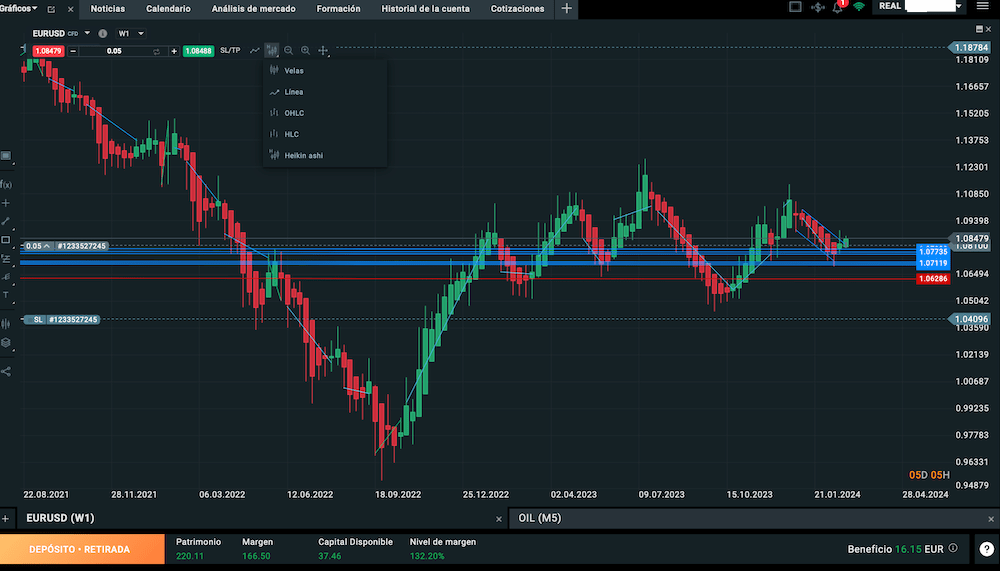1000x571 pixels.
Task: Activate the crosshair cursor tool
Action: click(323, 50)
